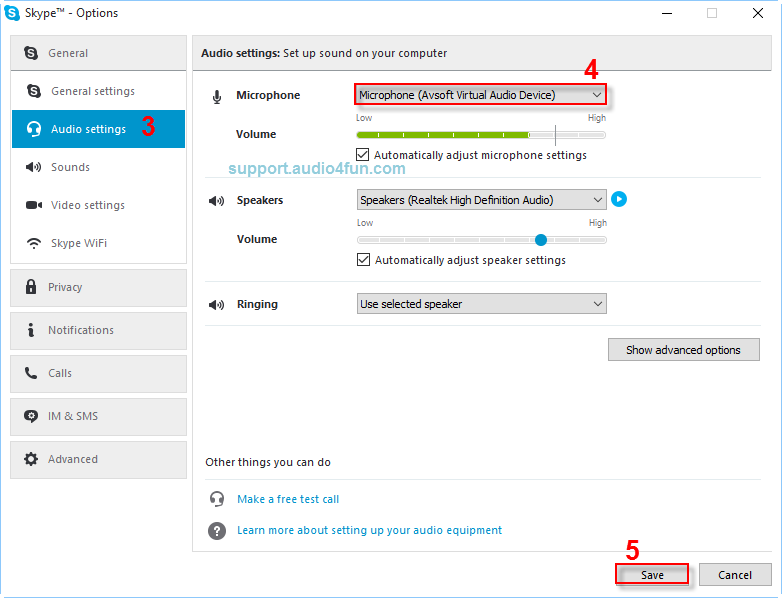The width and height of the screenshot is (782, 598).
Task: Open the Calls section
Action: click(x=98, y=374)
